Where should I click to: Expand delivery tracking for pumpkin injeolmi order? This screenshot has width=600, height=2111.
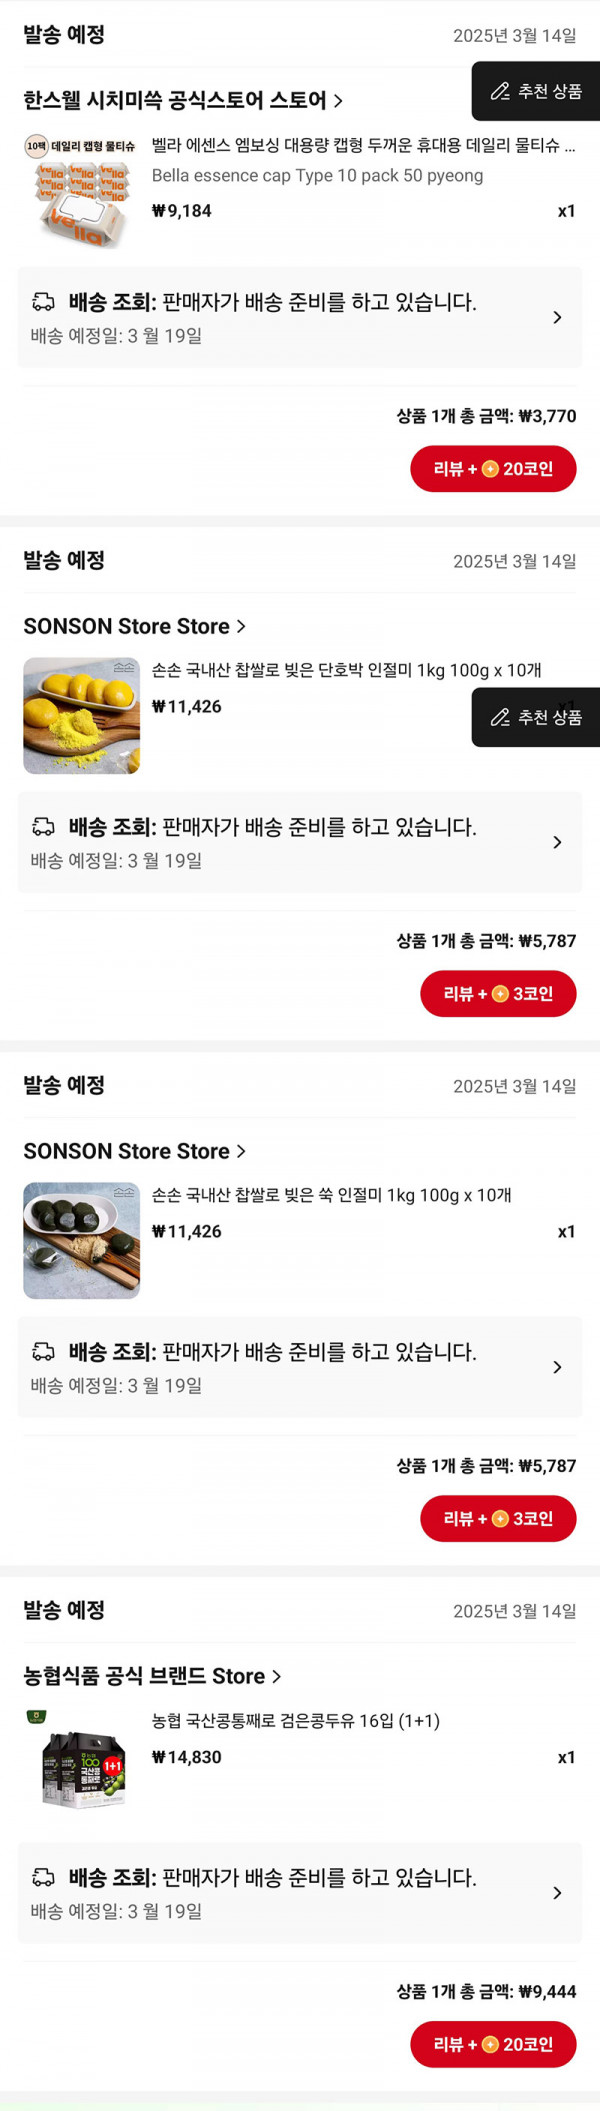click(557, 843)
